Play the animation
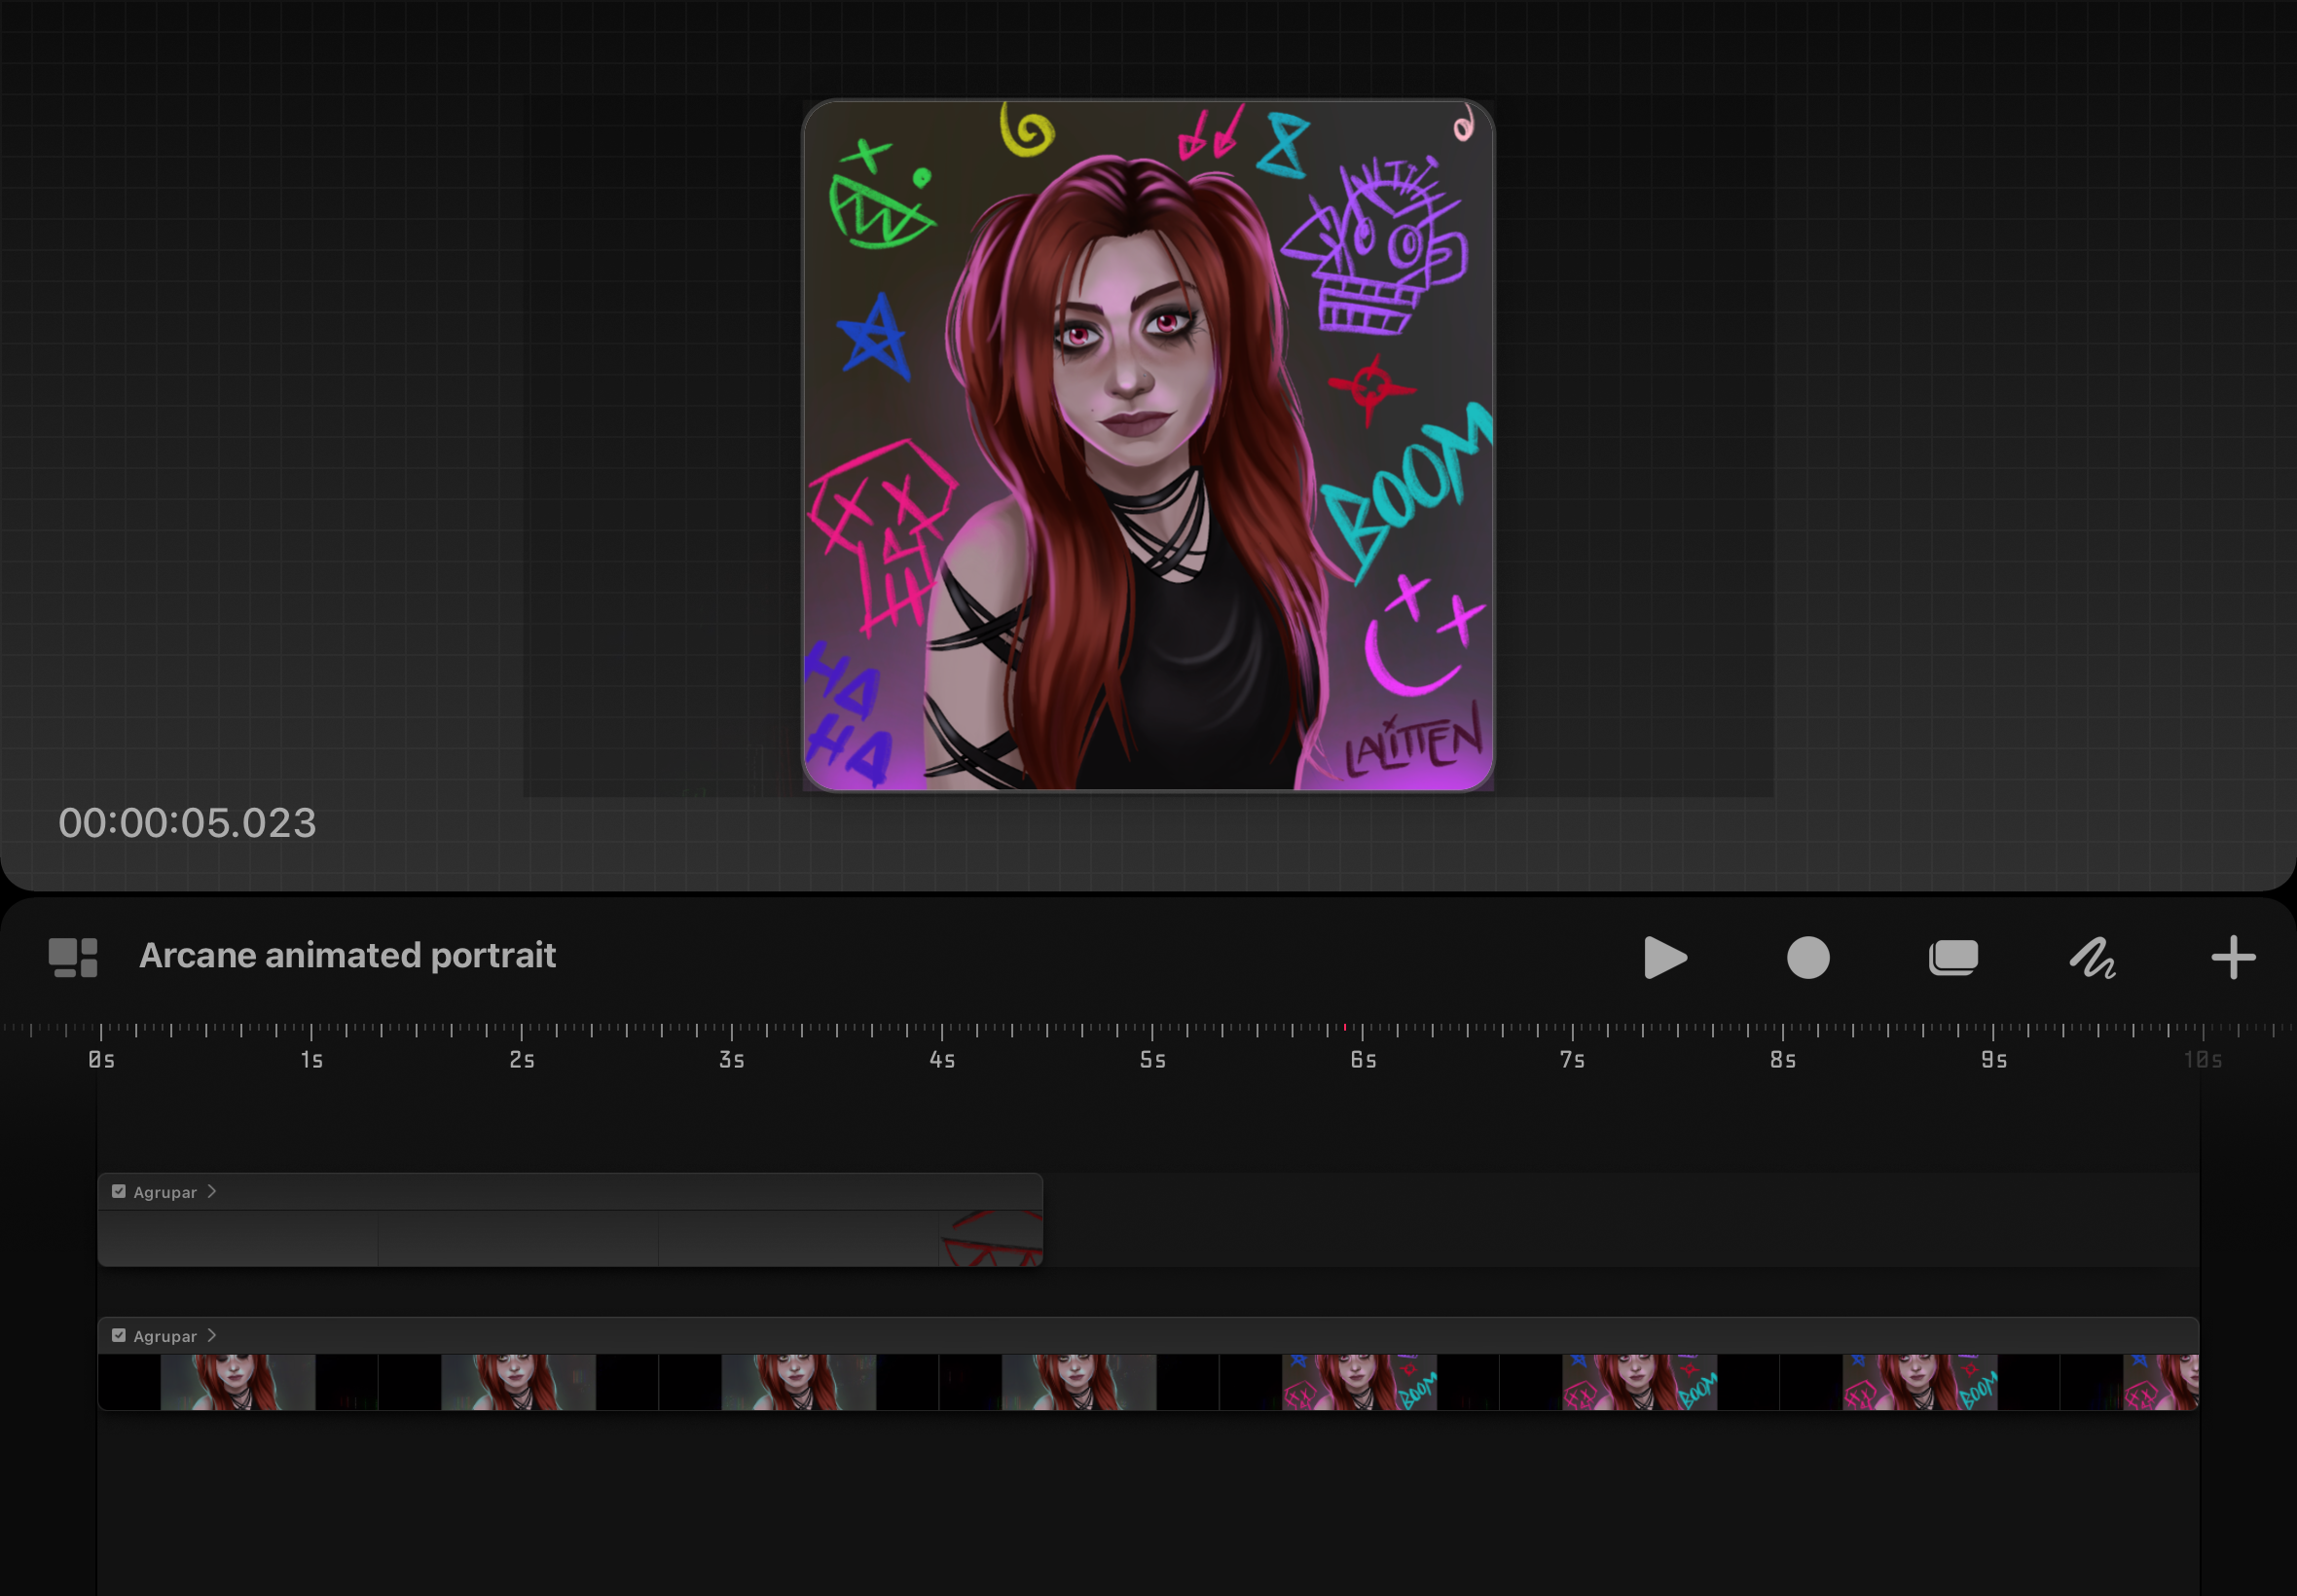The width and height of the screenshot is (2297, 1596). point(1665,957)
